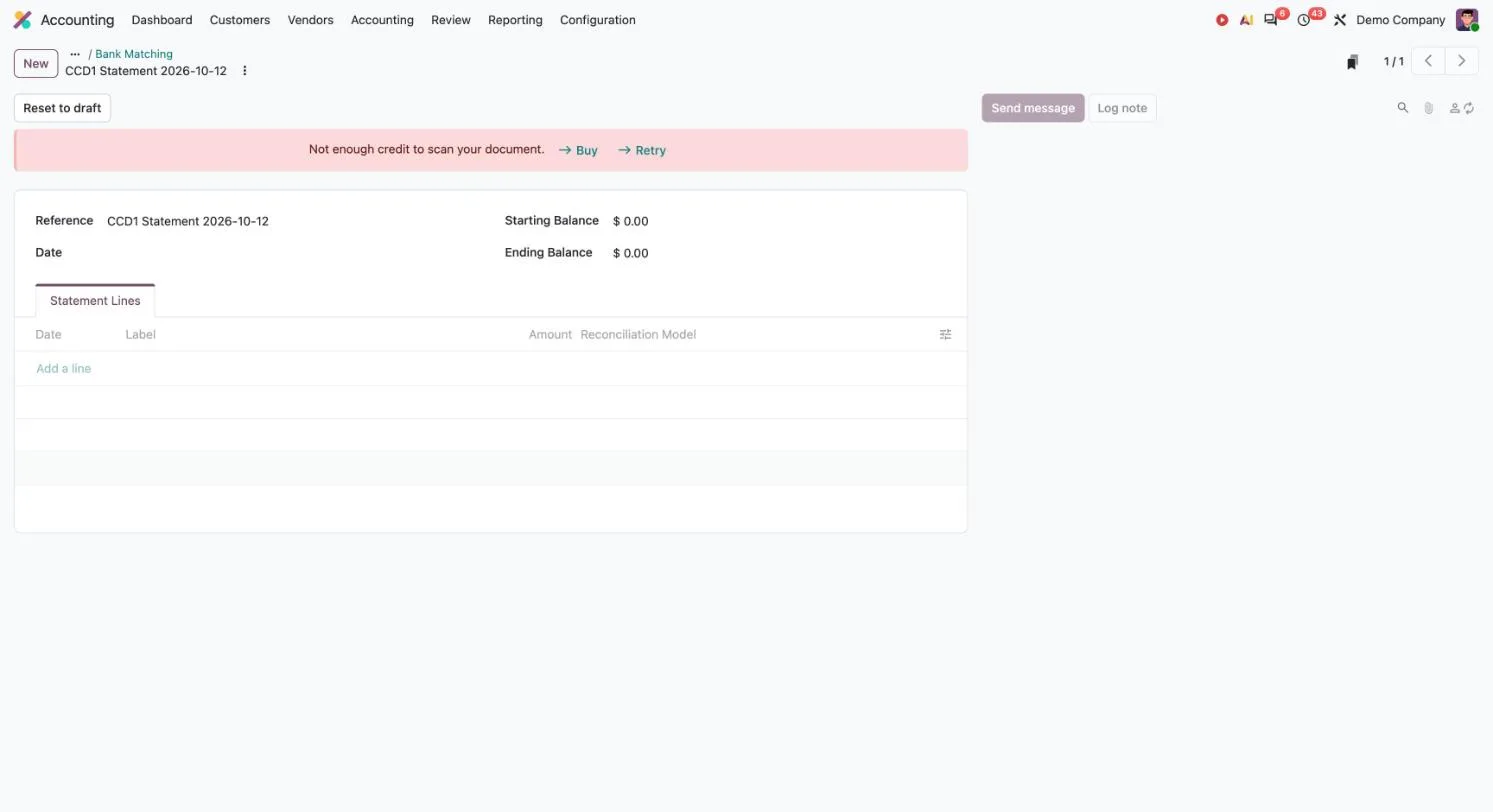The image size is (1493, 812).
Task: Open the Review menu
Action: point(451,20)
